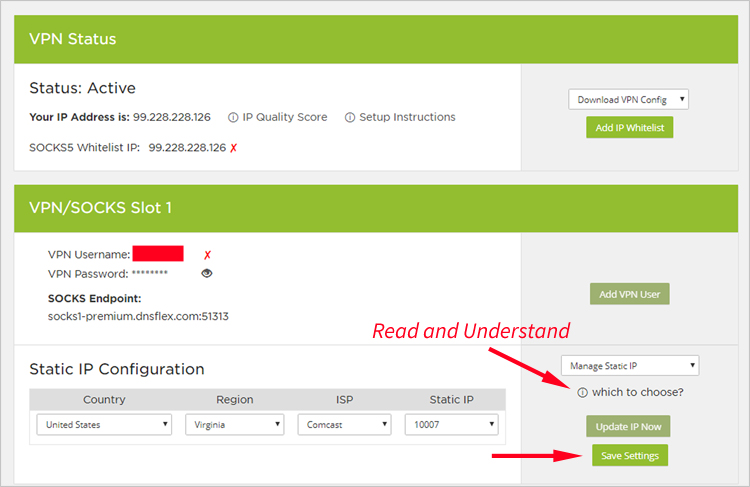Click Add IP Whitelist button
750x487 pixels.
tap(629, 128)
